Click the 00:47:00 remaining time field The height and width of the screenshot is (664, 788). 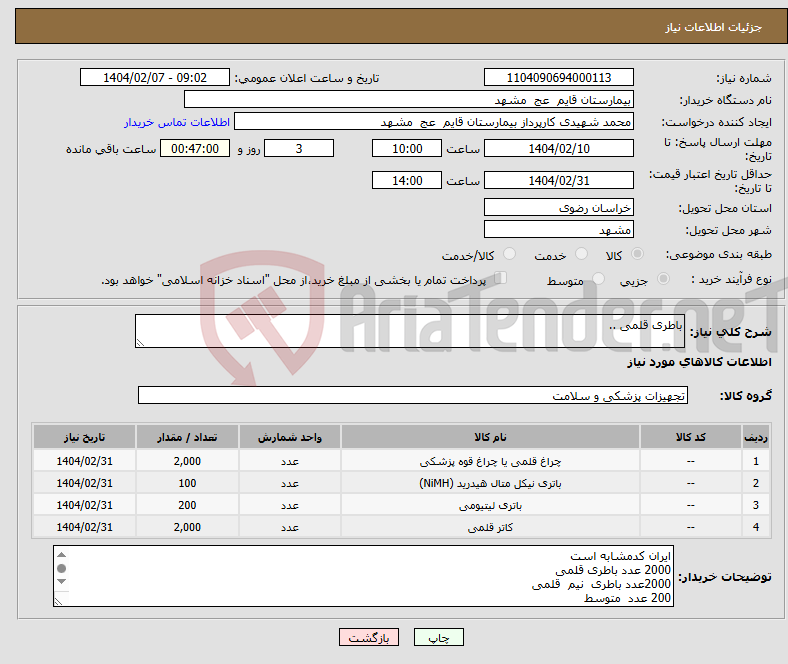pyautogui.click(x=195, y=148)
